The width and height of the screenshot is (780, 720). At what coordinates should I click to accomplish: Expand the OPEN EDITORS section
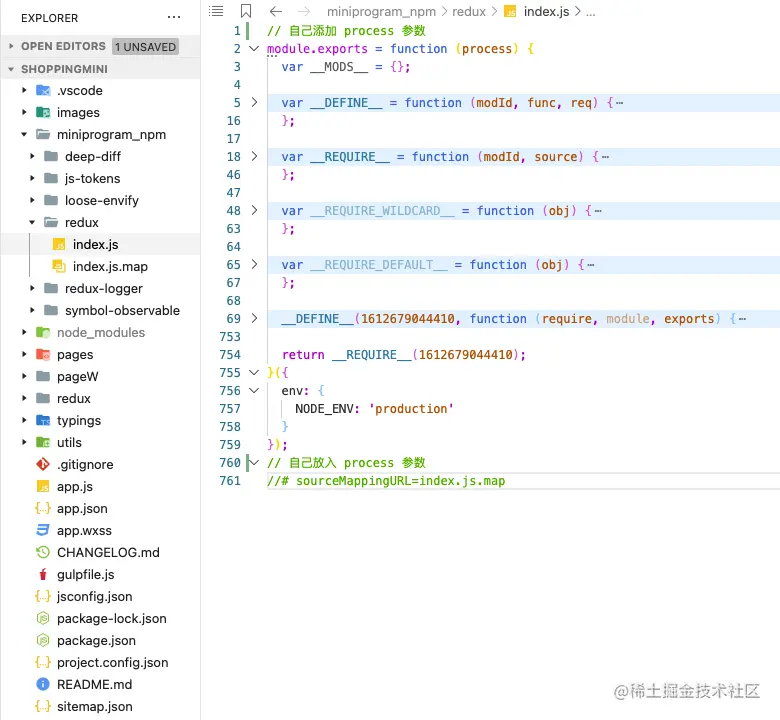tap(11, 46)
